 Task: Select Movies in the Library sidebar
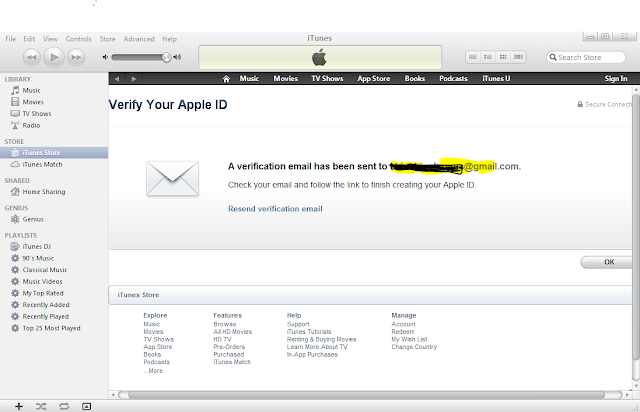tap(33, 102)
